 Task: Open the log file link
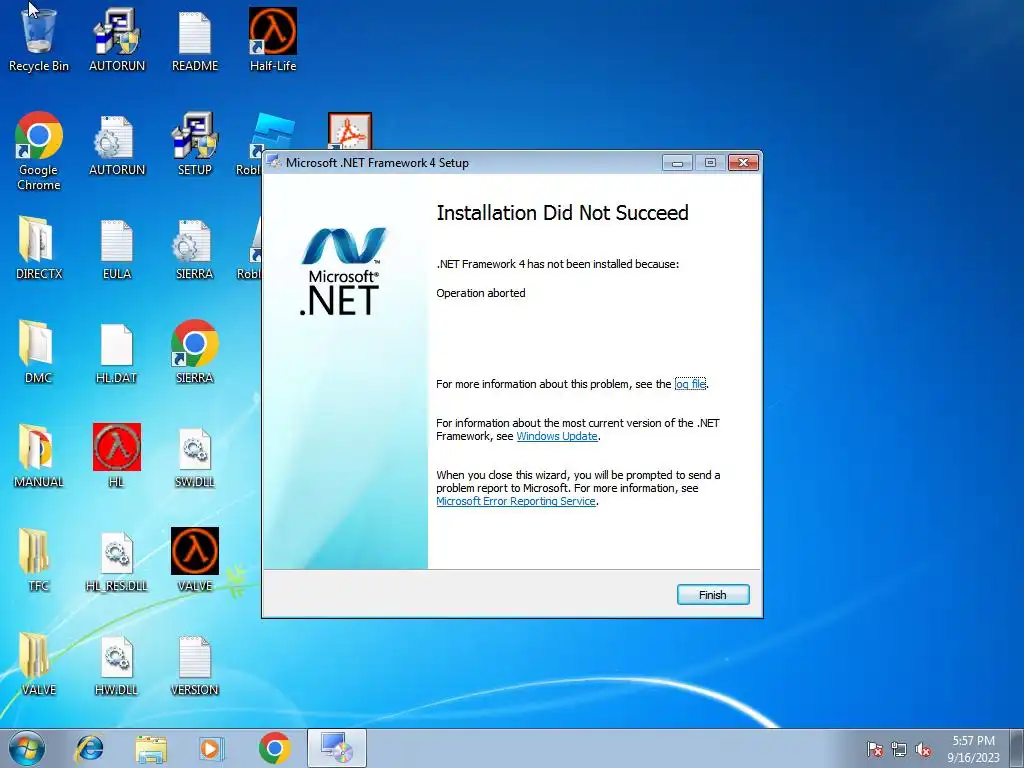pos(690,384)
